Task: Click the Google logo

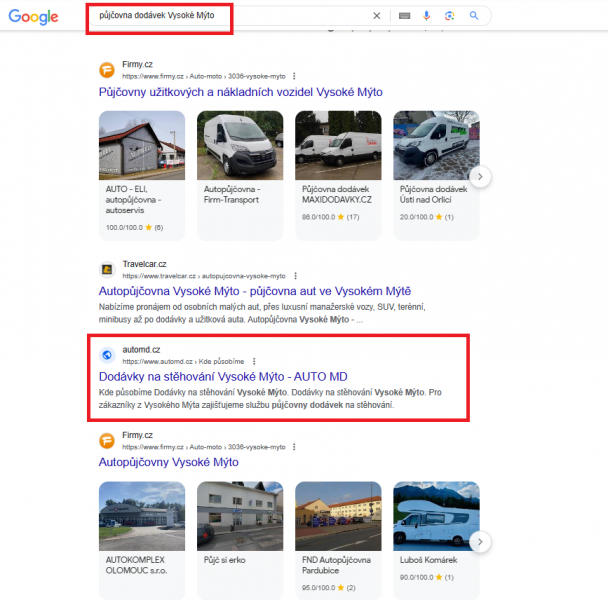Action: pos(33,16)
